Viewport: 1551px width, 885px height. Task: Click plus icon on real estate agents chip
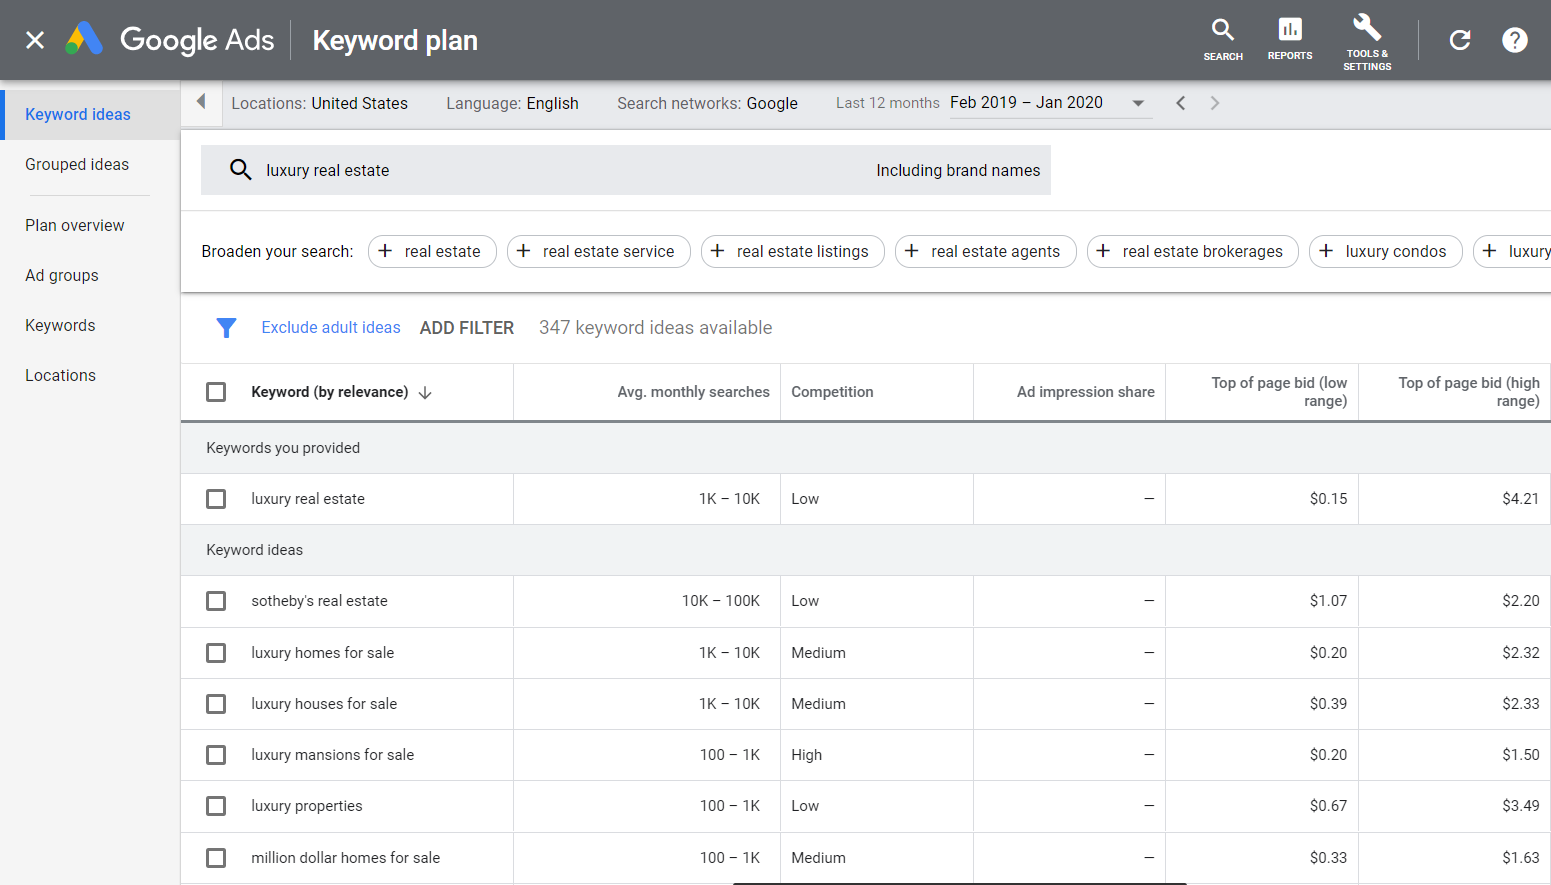click(912, 251)
